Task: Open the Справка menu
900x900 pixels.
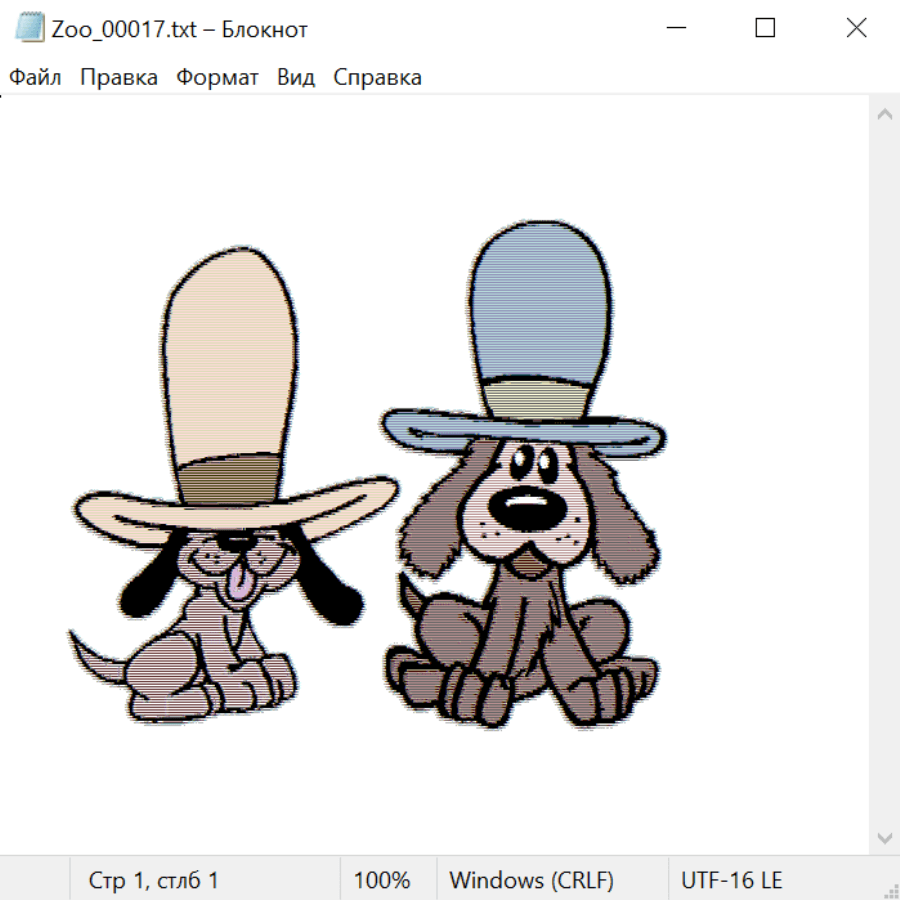Action: click(x=377, y=78)
